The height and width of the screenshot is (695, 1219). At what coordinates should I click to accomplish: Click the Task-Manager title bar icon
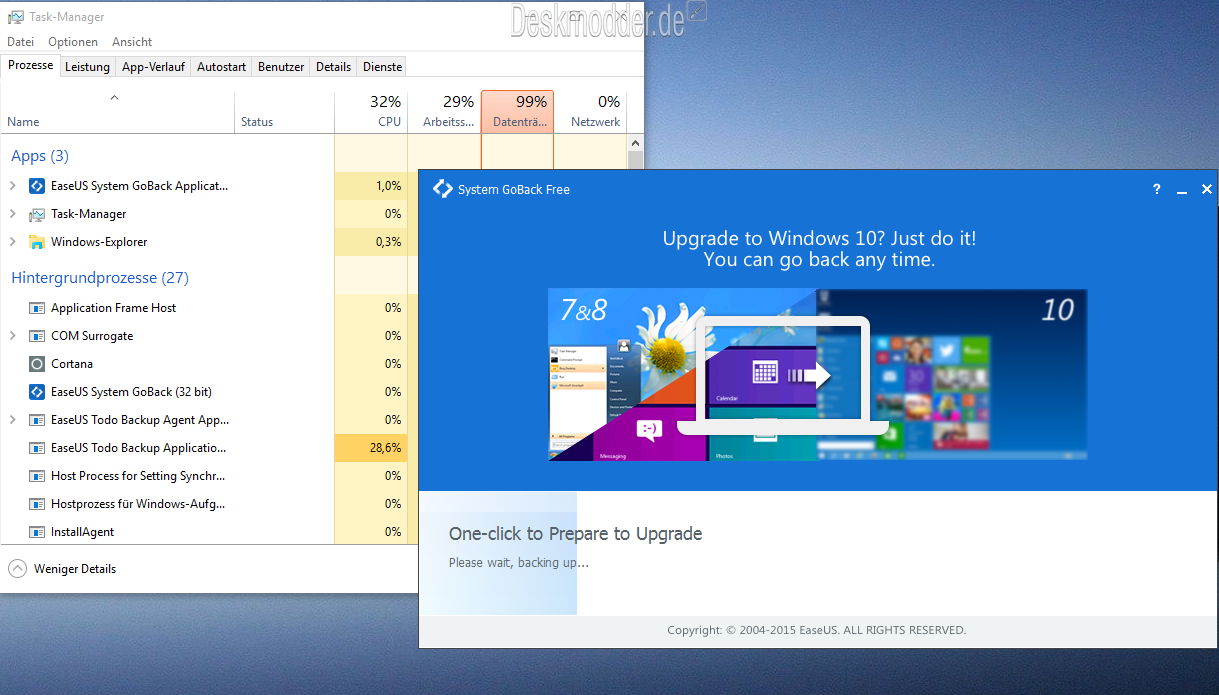[14, 17]
